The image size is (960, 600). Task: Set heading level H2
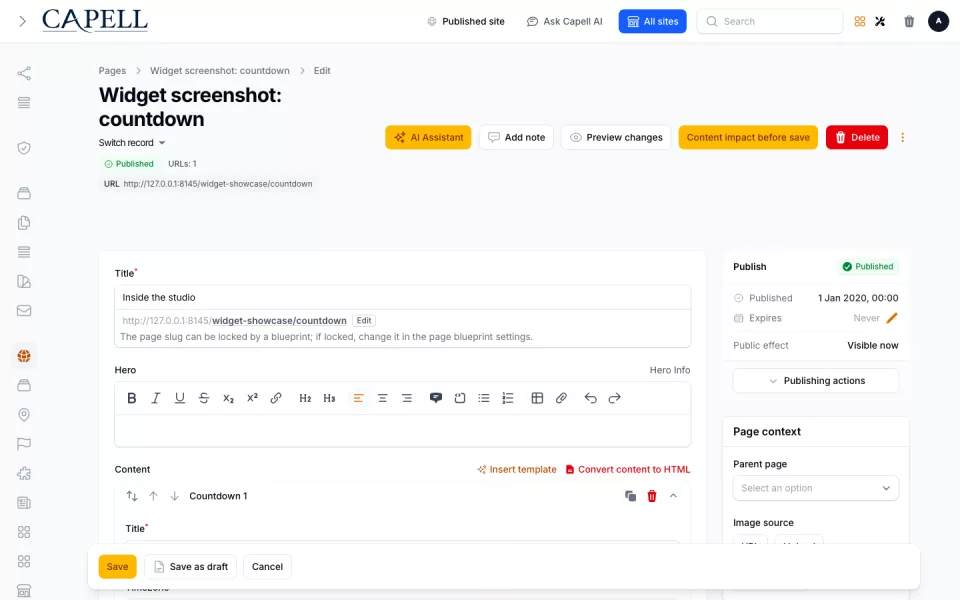[305, 398]
